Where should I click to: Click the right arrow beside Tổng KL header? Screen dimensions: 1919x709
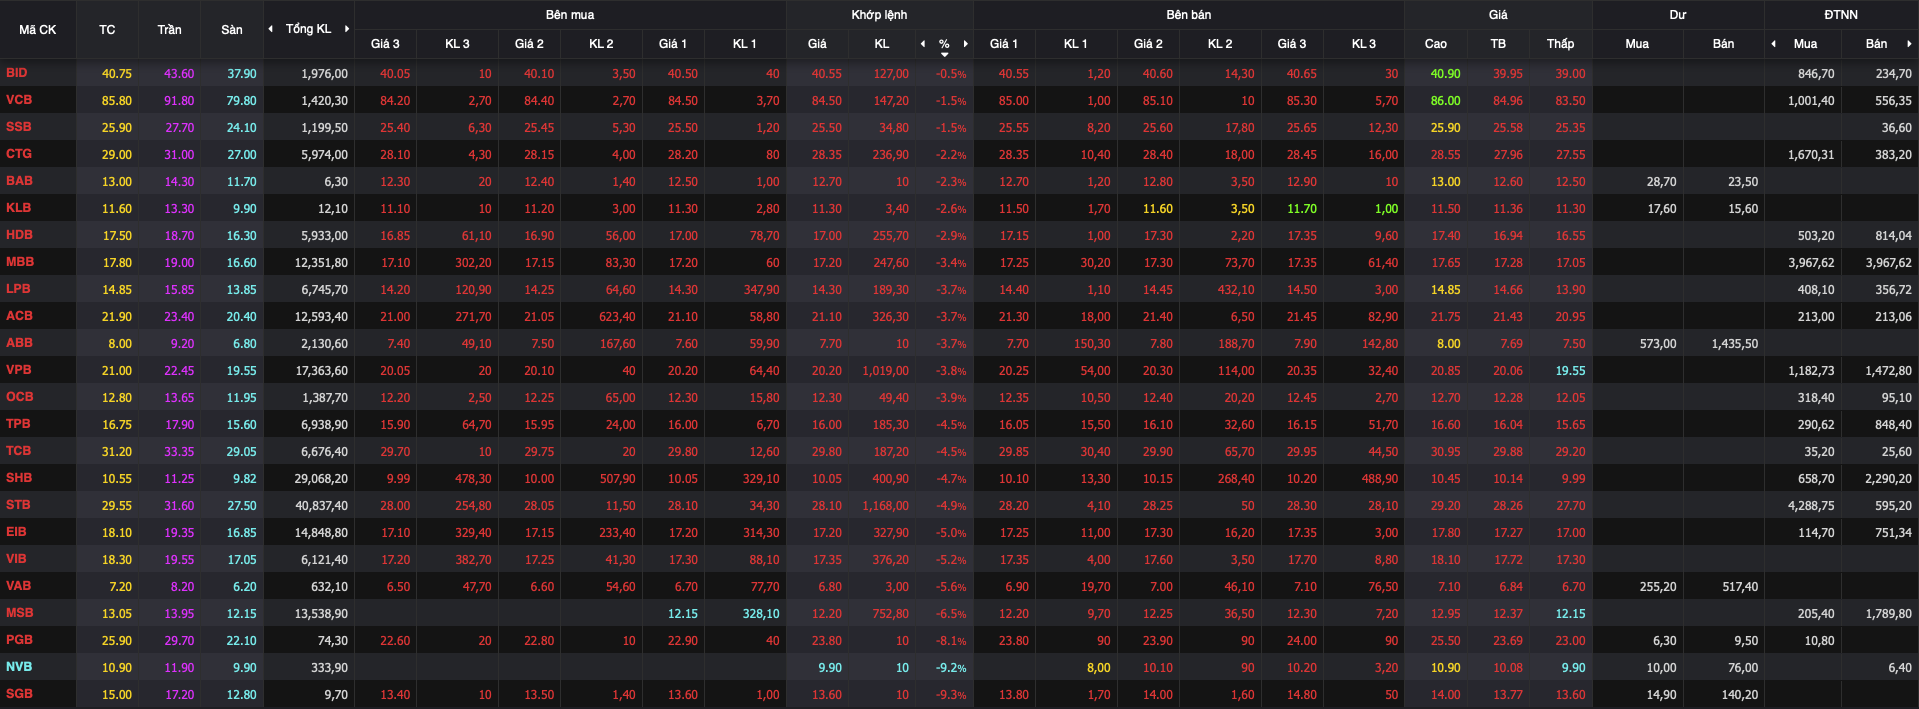tap(347, 29)
